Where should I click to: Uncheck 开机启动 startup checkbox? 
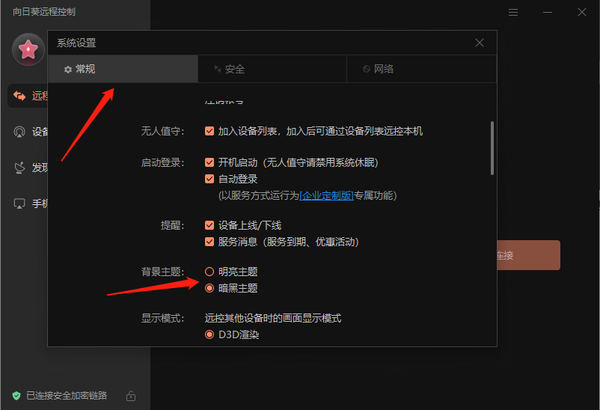[x=209, y=162]
